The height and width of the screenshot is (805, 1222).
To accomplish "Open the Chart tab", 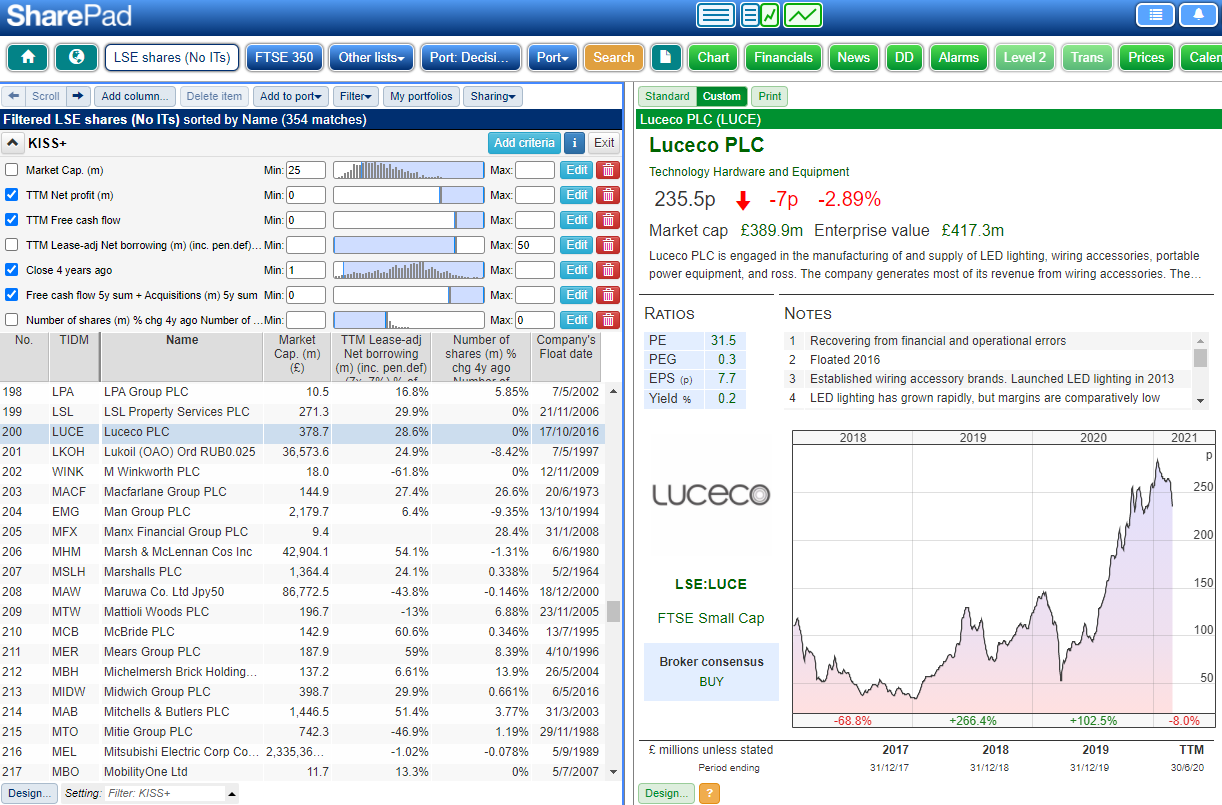I will 713,57.
